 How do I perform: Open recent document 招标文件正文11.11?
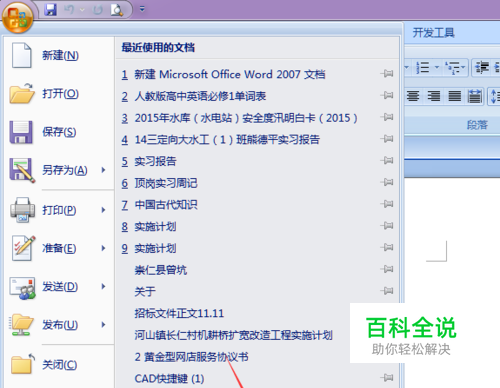pos(179,313)
